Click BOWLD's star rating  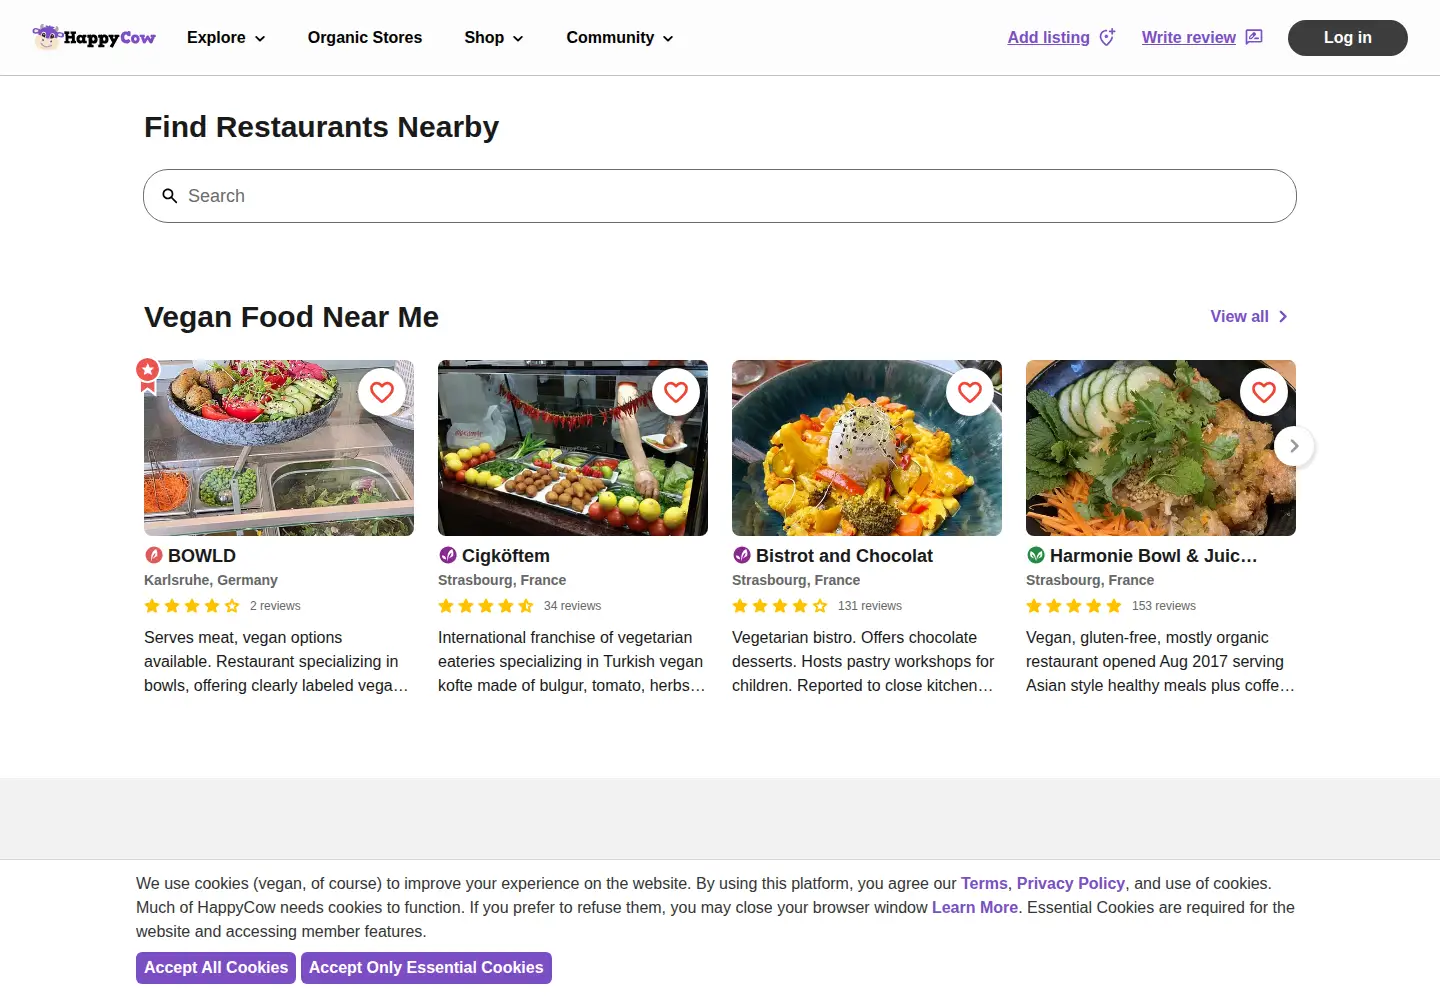pyautogui.click(x=192, y=606)
